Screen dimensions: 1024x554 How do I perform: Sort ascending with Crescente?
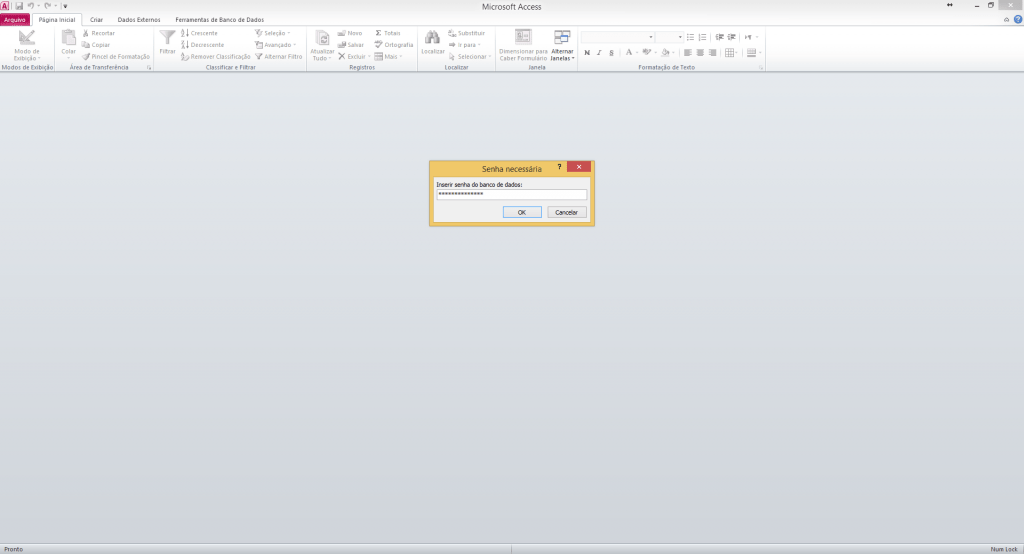(199, 33)
